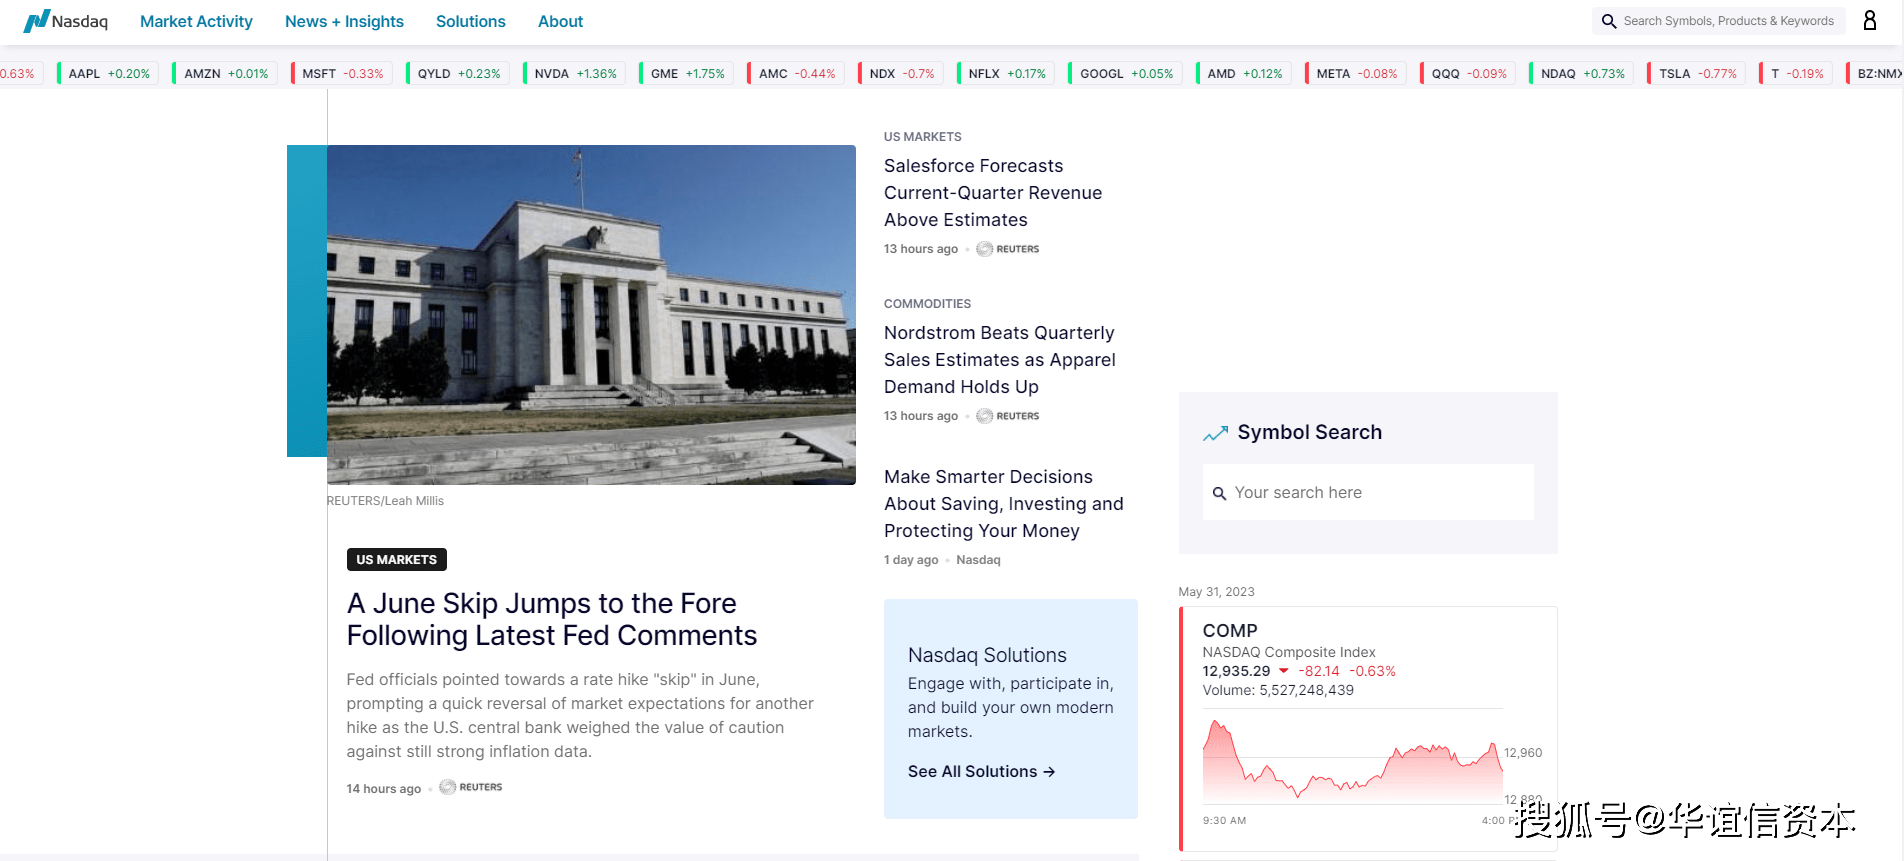This screenshot has height=861, width=1904.
Task: Open 'Make Smarter Decisions' article
Action: coord(1004,504)
